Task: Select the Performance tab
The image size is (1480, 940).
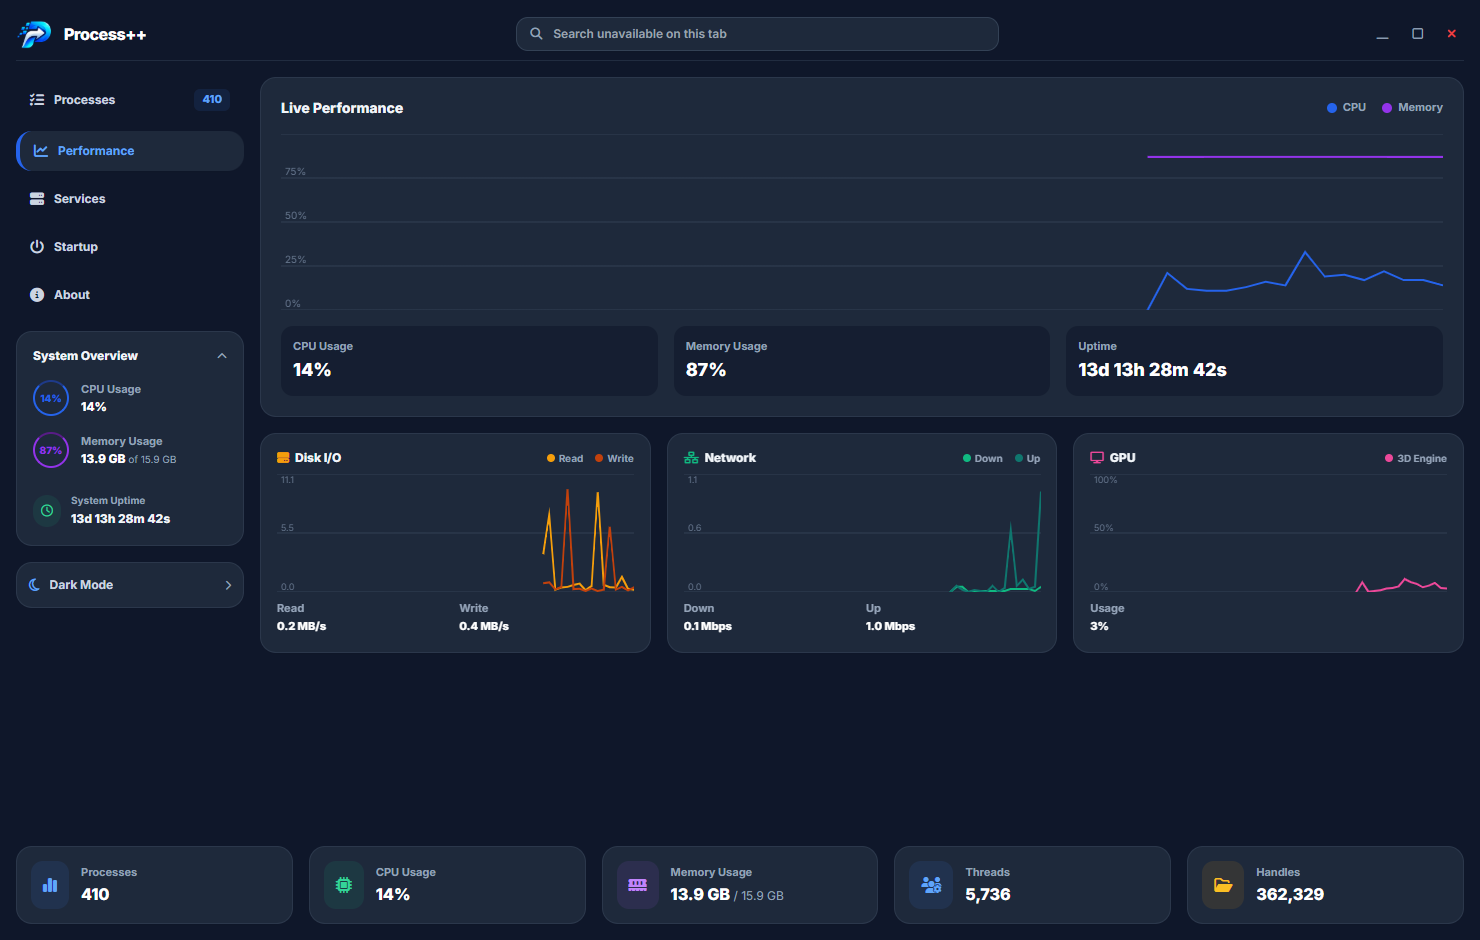Action: (x=130, y=151)
